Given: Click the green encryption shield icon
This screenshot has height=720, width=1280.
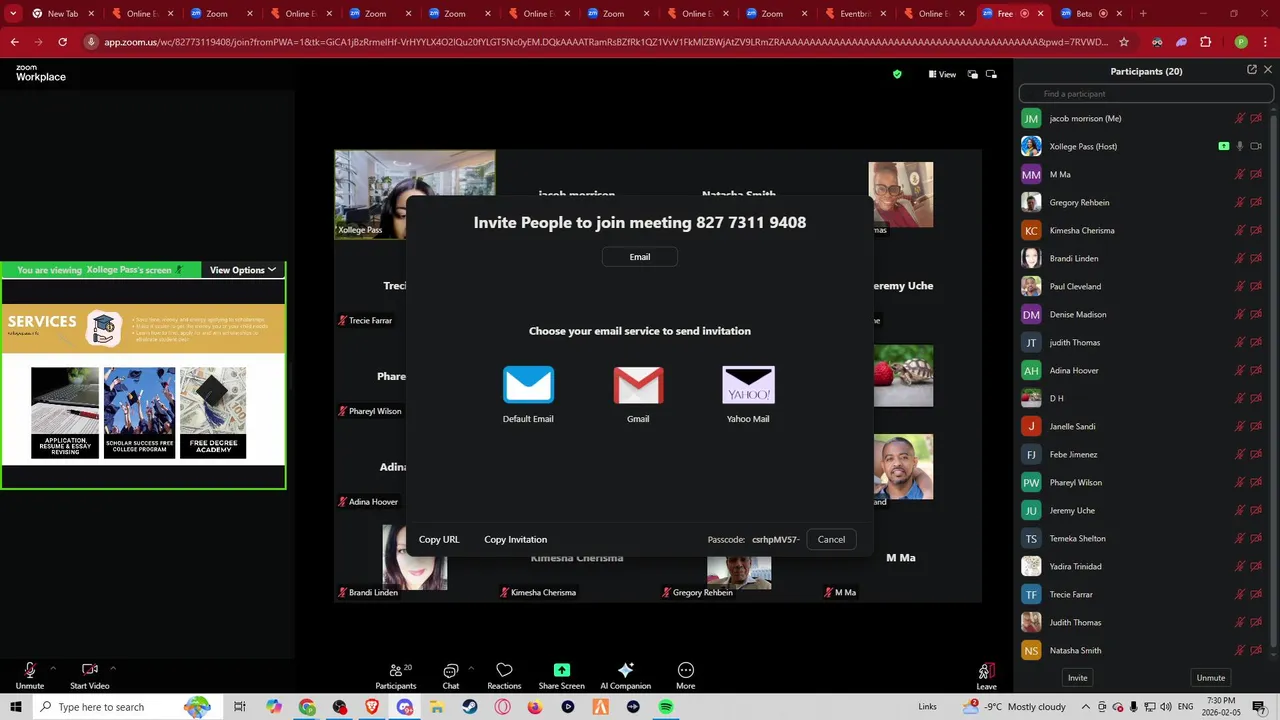Looking at the screenshot, I should pos(897,74).
